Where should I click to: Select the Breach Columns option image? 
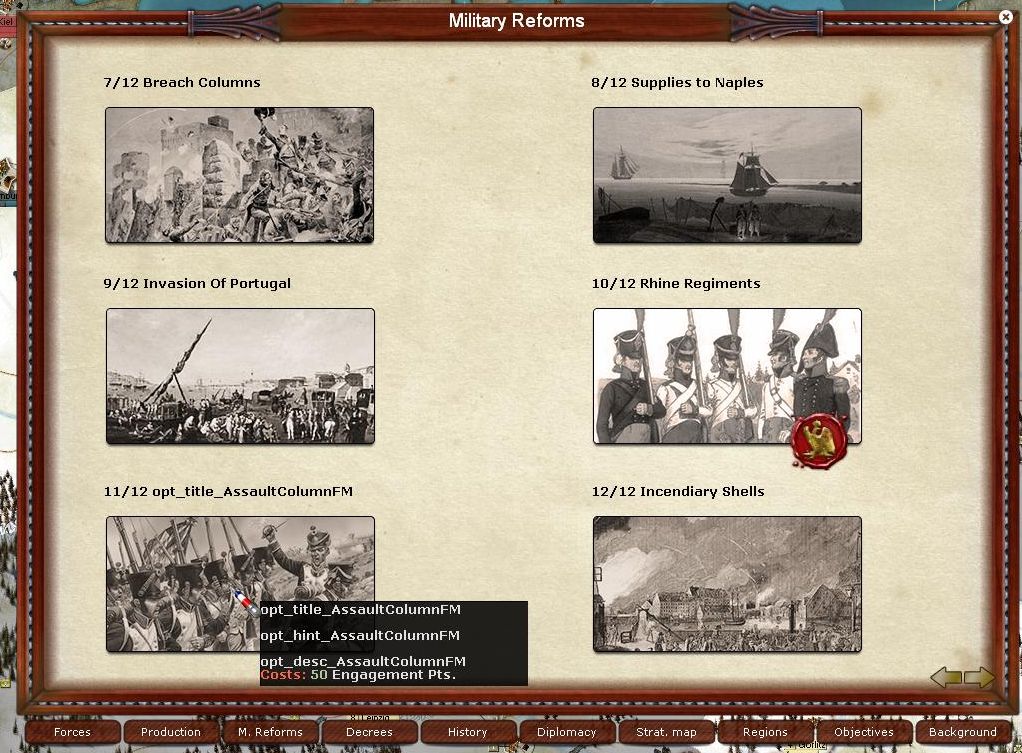239,175
